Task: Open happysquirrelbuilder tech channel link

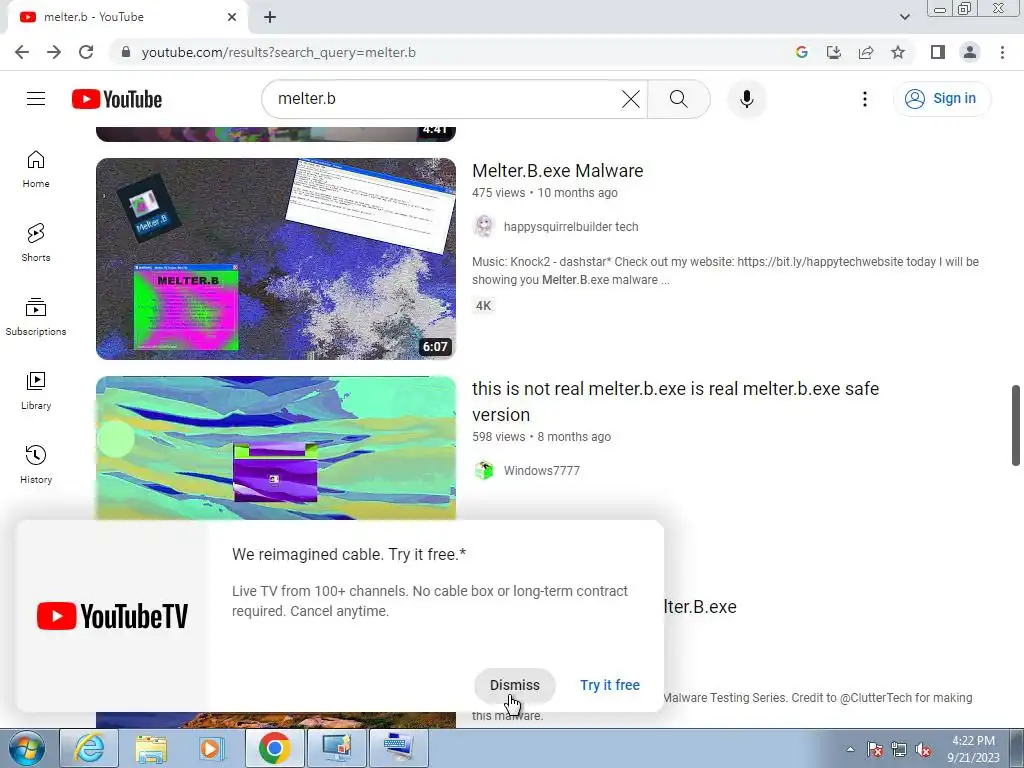Action: pos(571,227)
